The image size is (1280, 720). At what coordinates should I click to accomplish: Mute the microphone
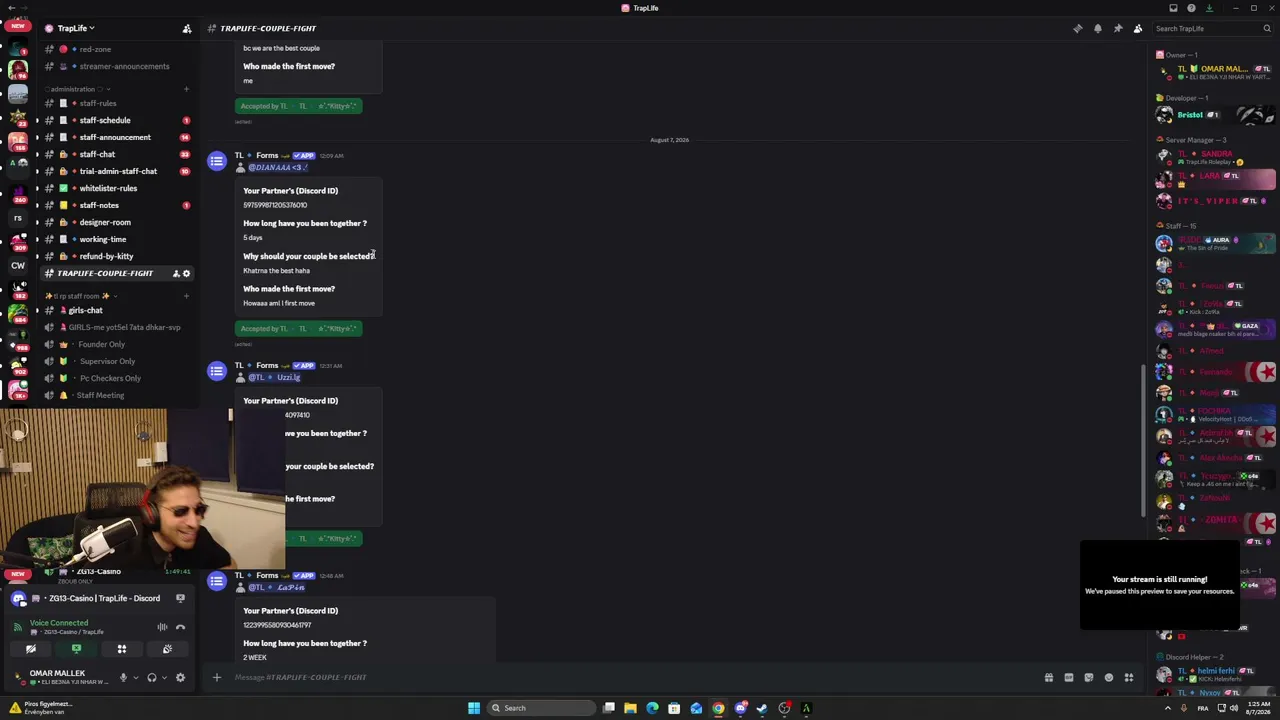coord(123,677)
